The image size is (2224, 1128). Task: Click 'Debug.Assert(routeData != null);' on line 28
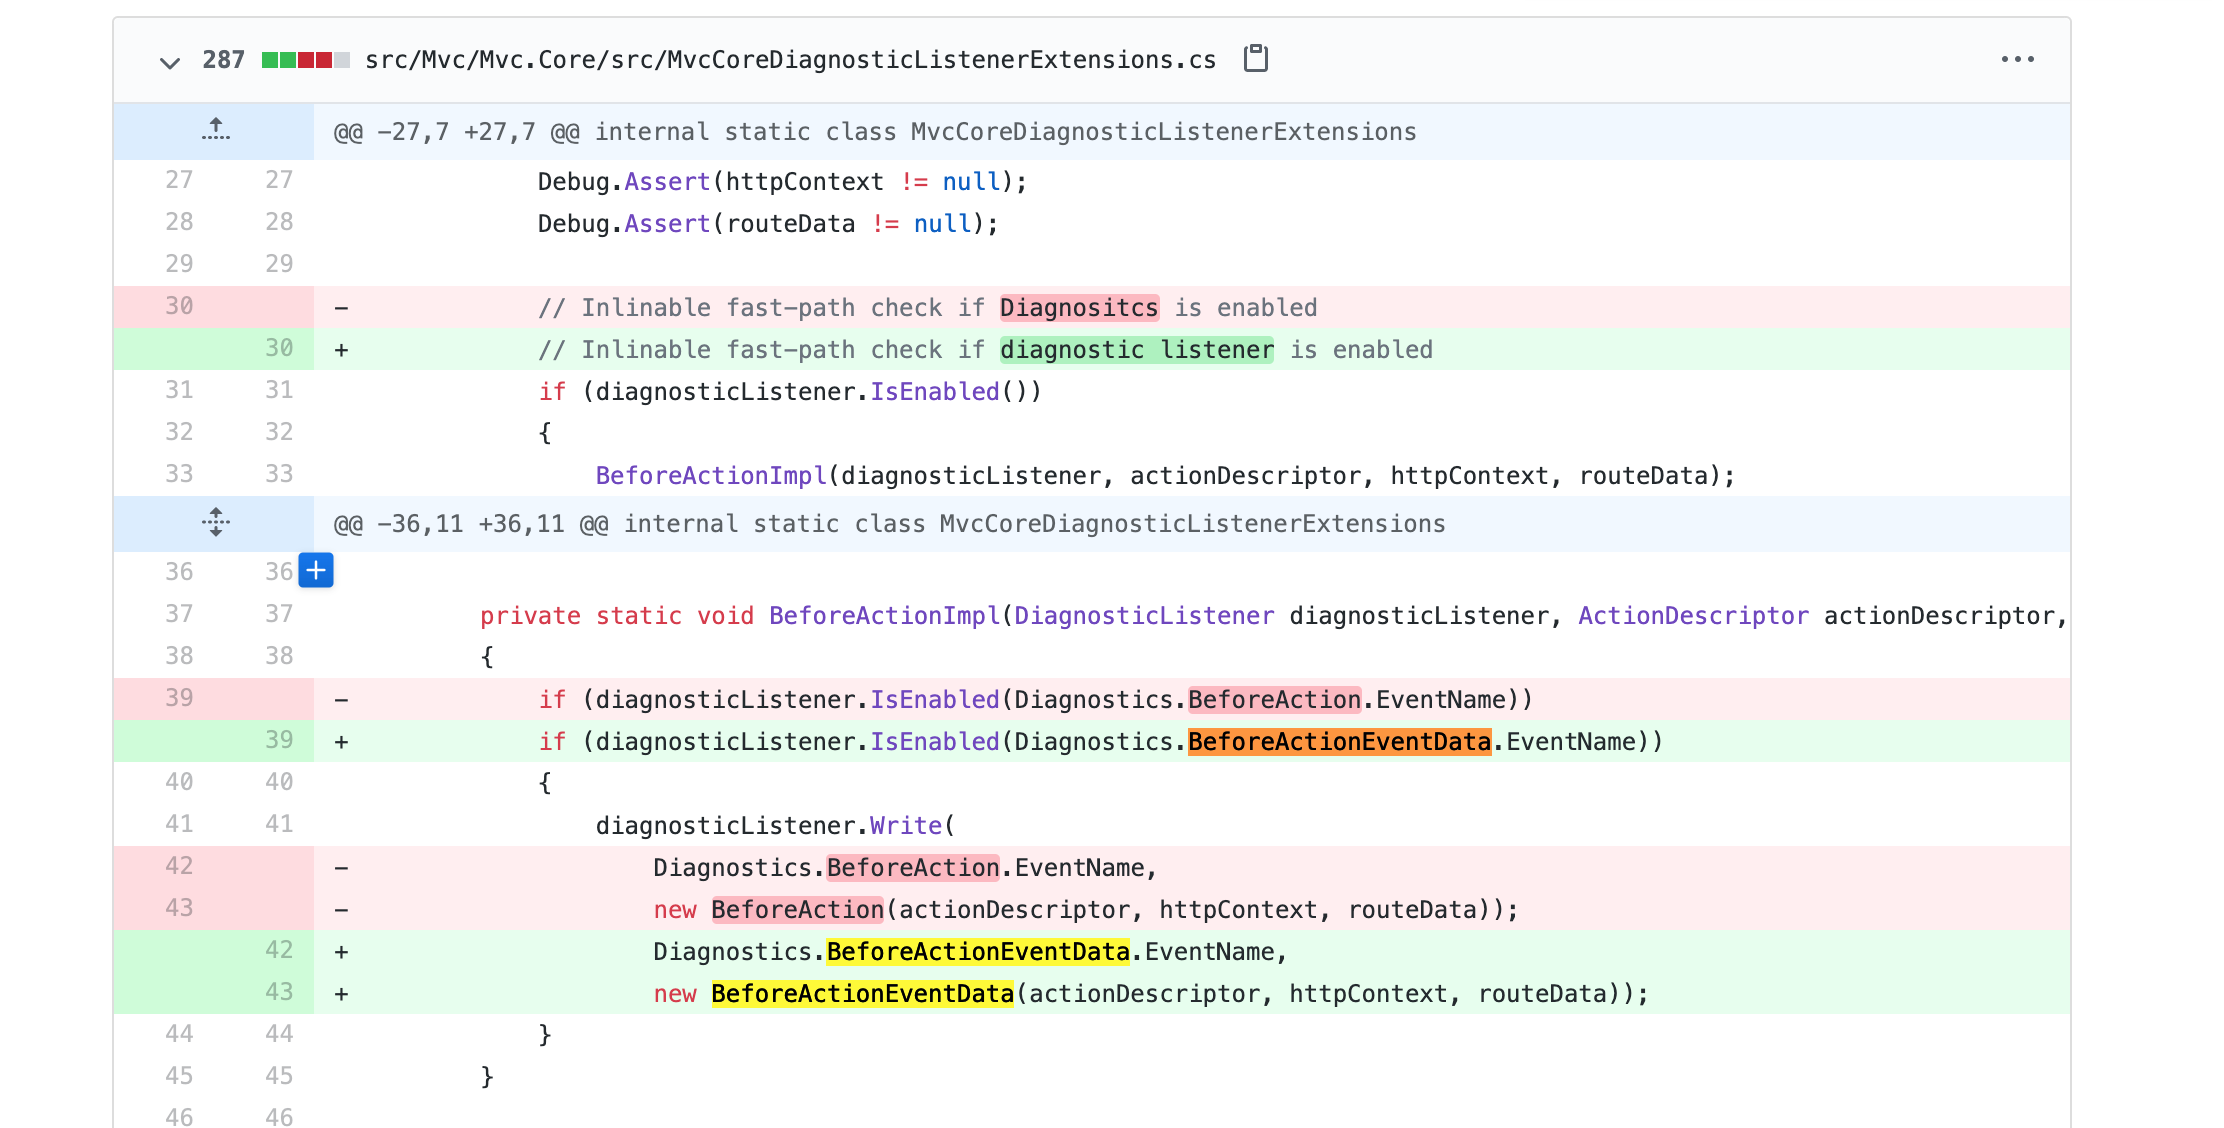(x=768, y=224)
